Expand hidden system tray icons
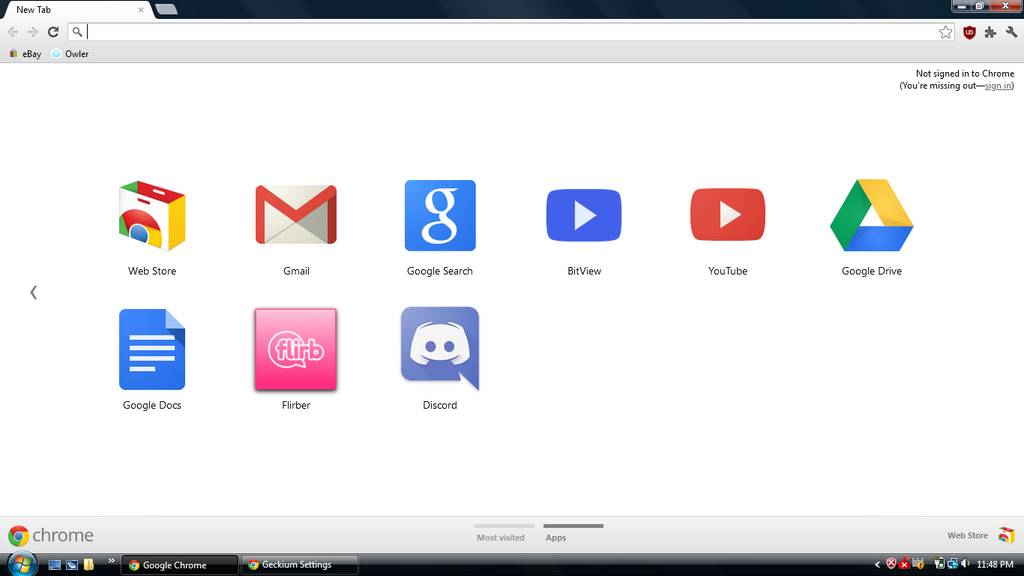This screenshot has width=1024, height=576. [x=877, y=564]
